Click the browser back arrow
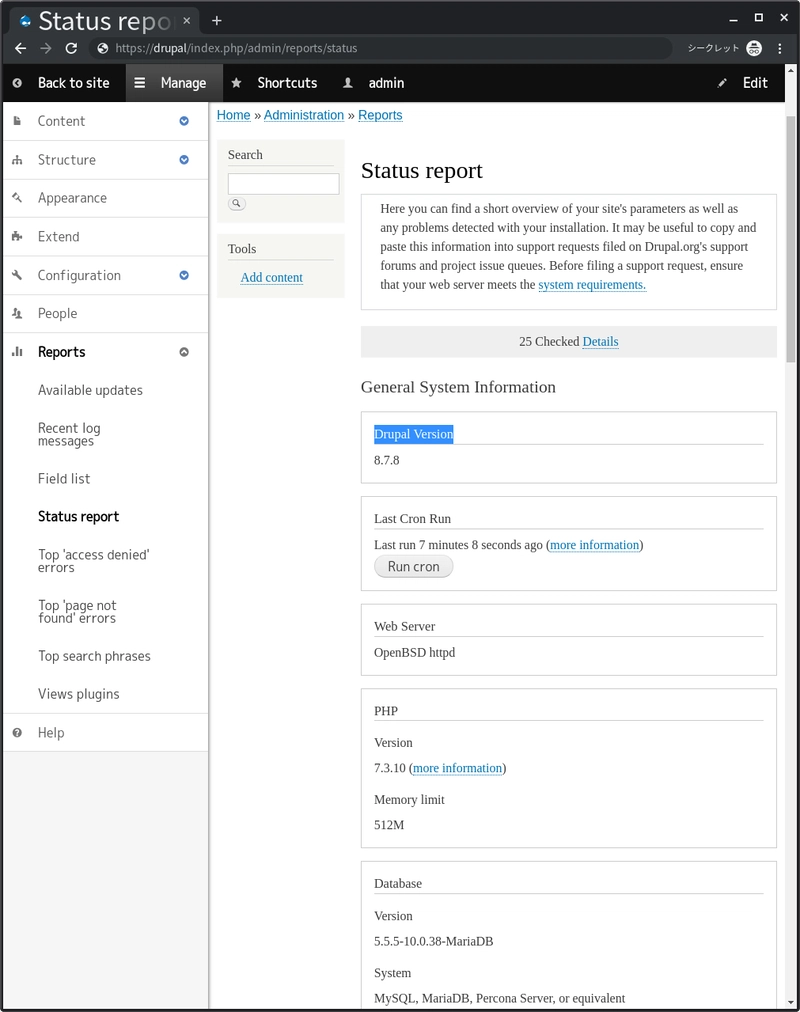Viewport: 800px width, 1012px height. [21, 48]
